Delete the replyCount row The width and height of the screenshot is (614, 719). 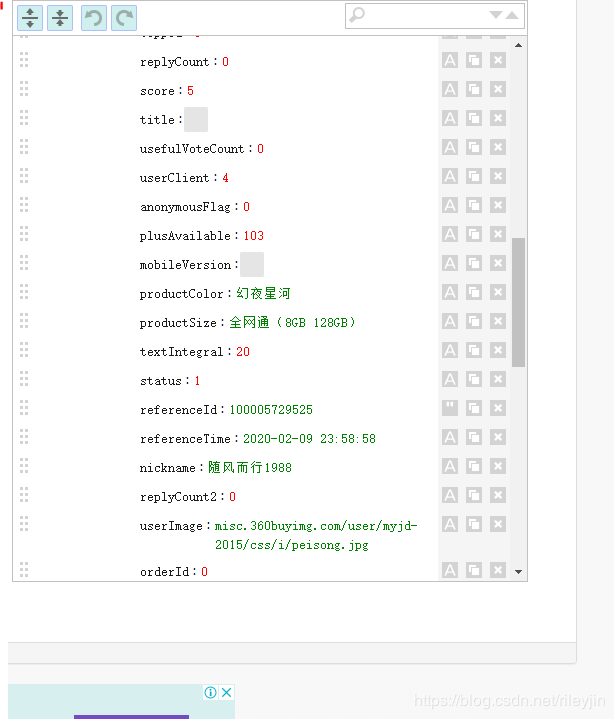click(498, 60)
